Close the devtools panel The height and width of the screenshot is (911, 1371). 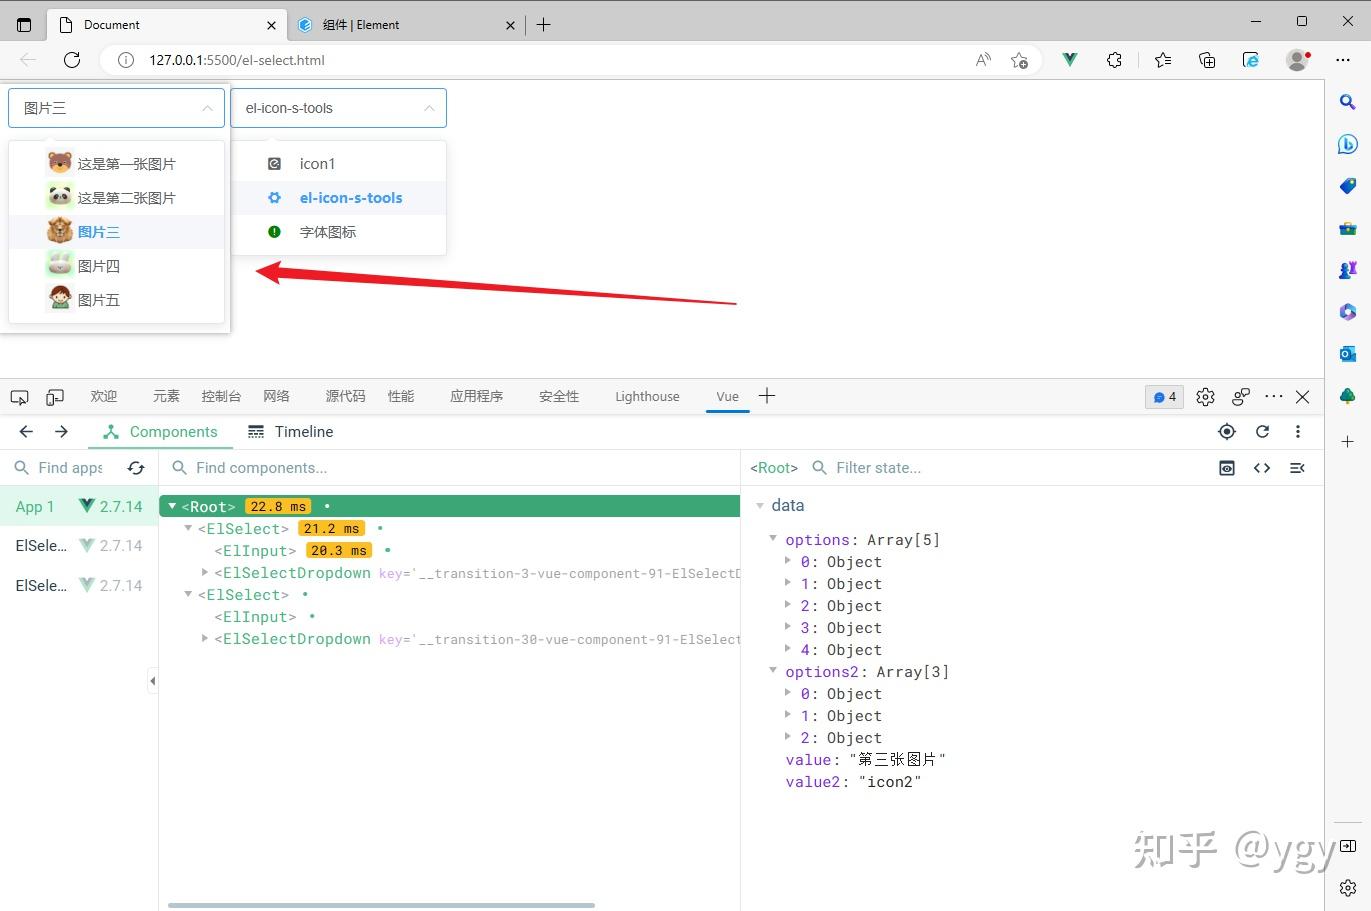(1302, 397)
